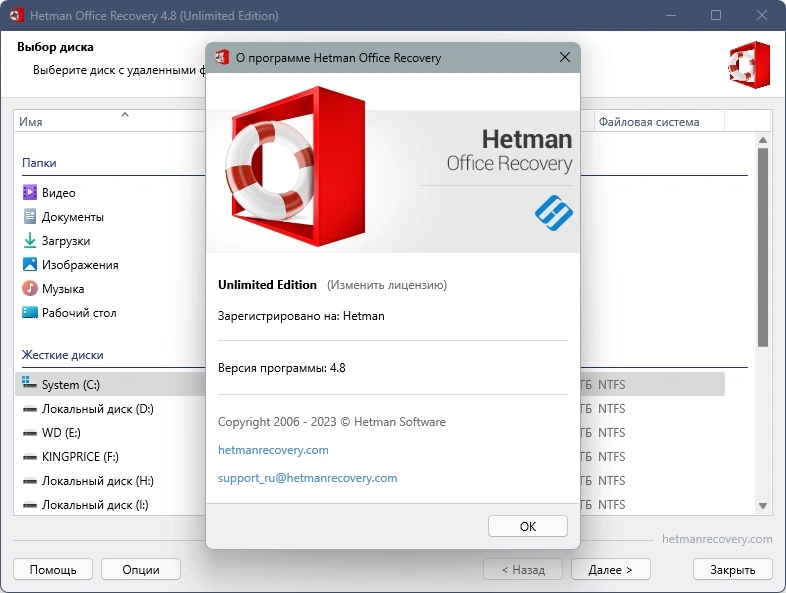
Task: Maximize the main Hetman window
Action: tap(716, 15)
